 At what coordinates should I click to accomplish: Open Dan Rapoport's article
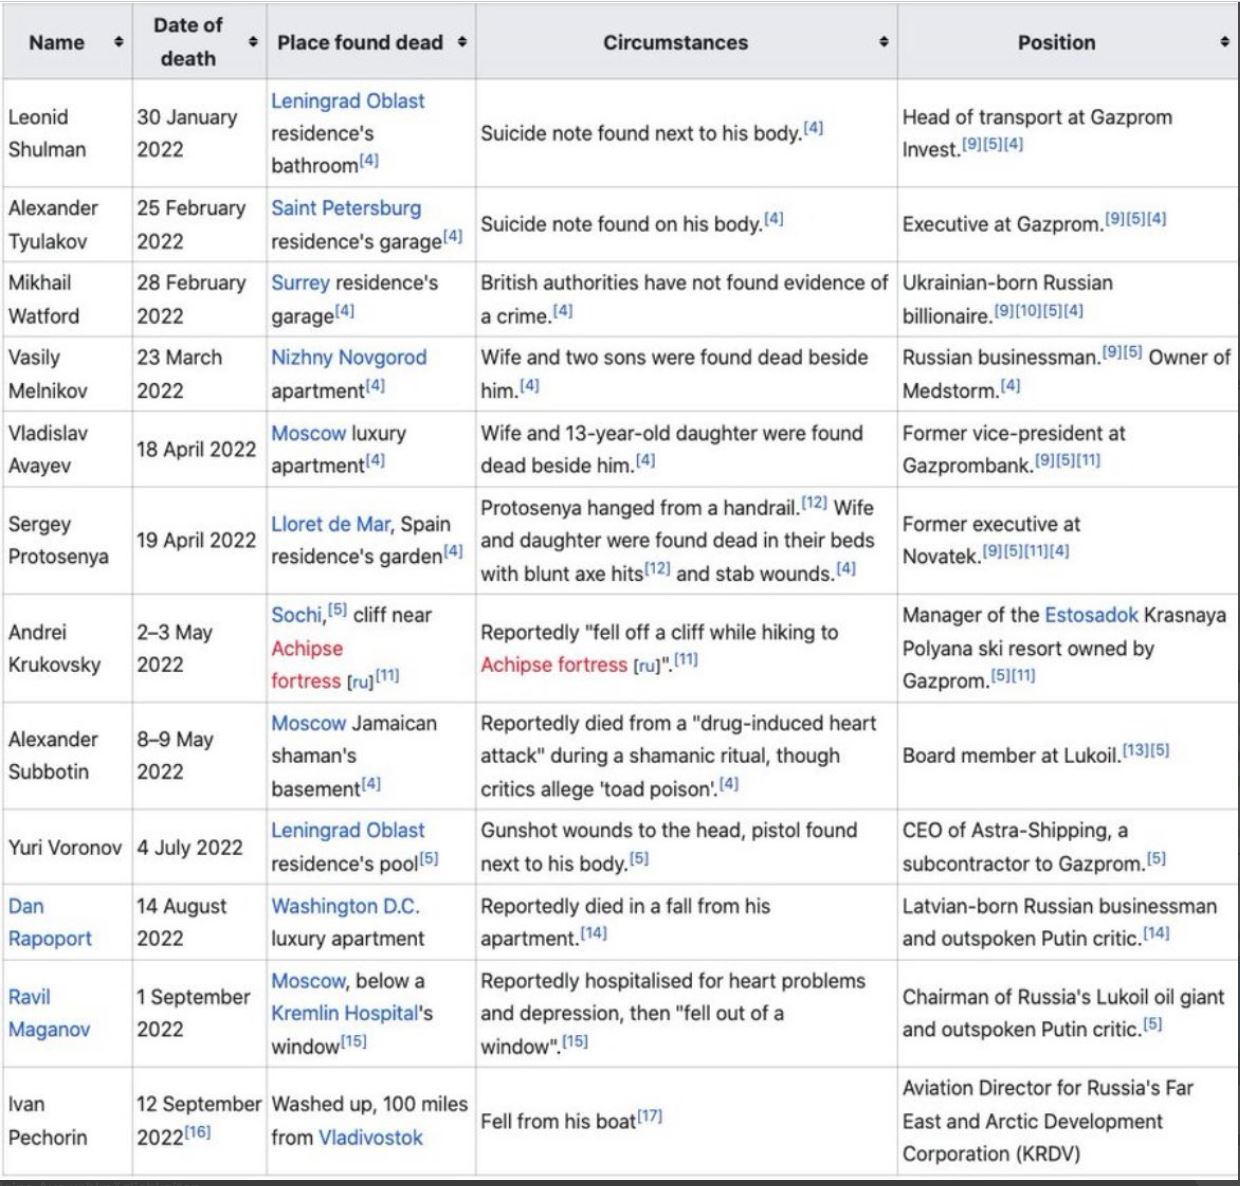pos(49,922)
